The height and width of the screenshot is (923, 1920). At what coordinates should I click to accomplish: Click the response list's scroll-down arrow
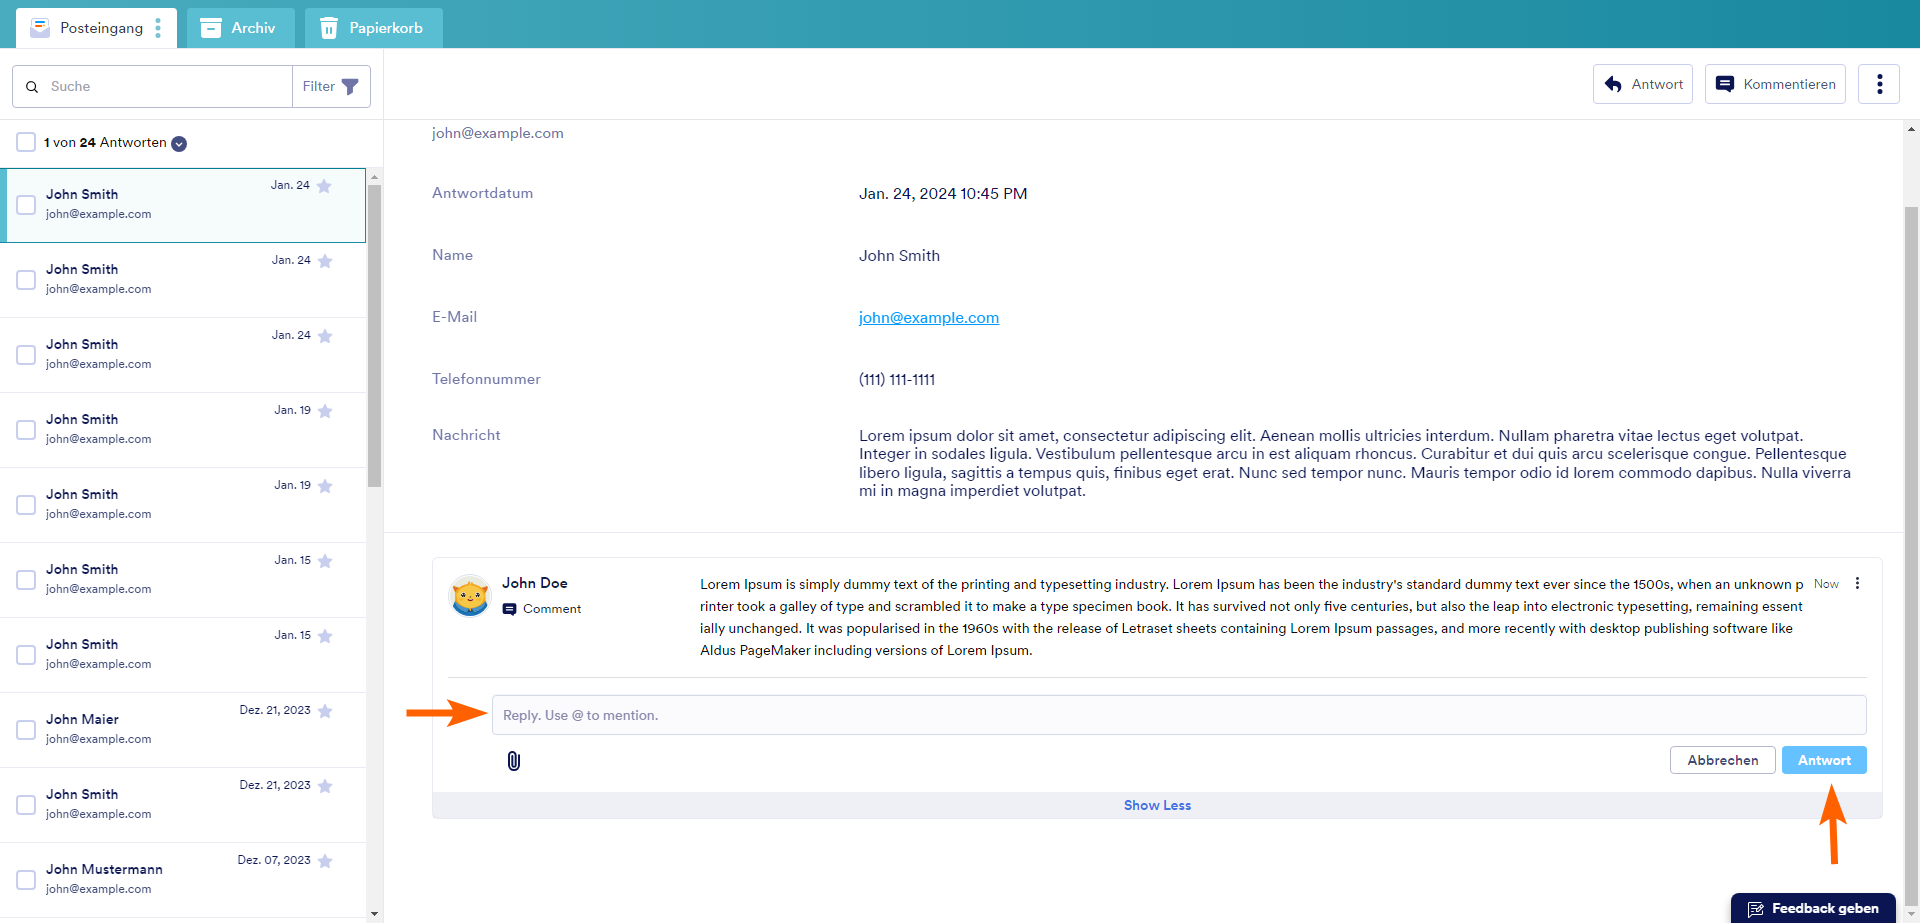click(375, 913)
